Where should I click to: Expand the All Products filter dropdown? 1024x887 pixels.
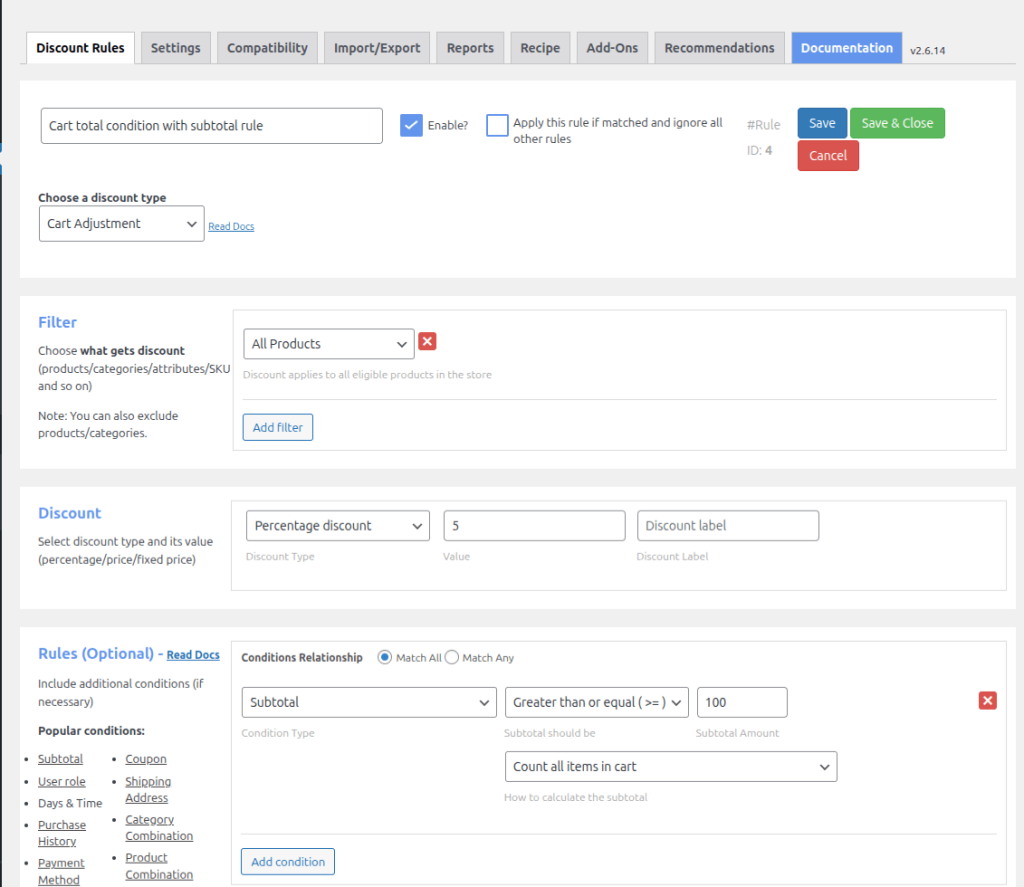tap(328, 344)
